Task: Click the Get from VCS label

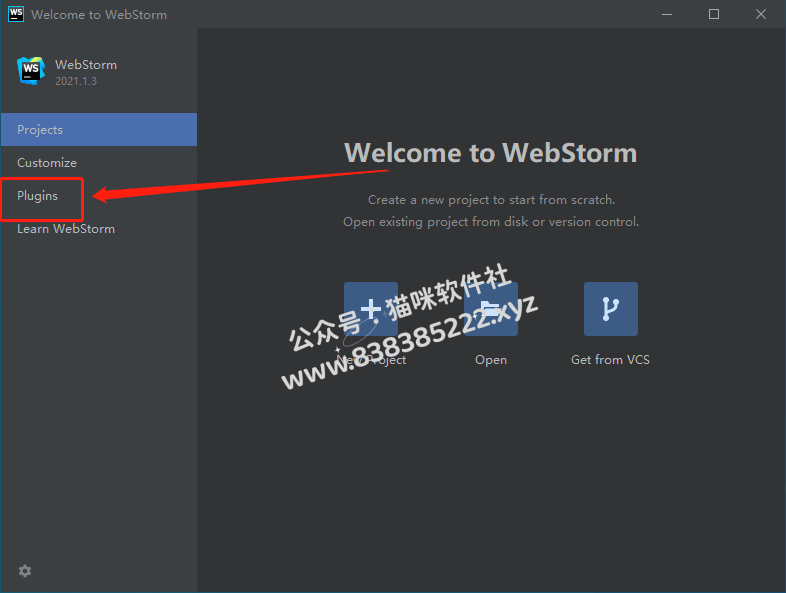Action: tap(610, 360)
